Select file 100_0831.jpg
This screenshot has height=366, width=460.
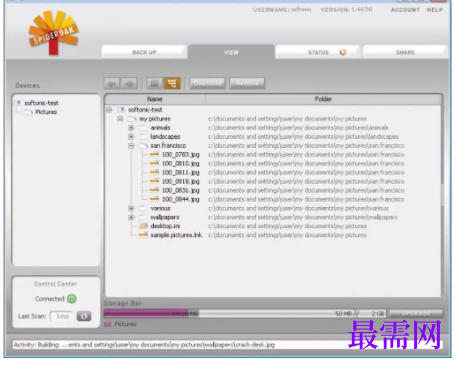pyautogui.click(x=181, y=190)
